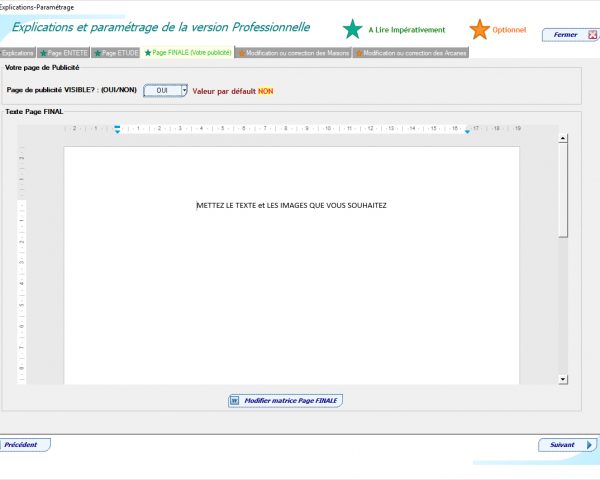Click the Texte Page FINAL group title
This screenshot has width=600, height=480.
coord(34,112)
